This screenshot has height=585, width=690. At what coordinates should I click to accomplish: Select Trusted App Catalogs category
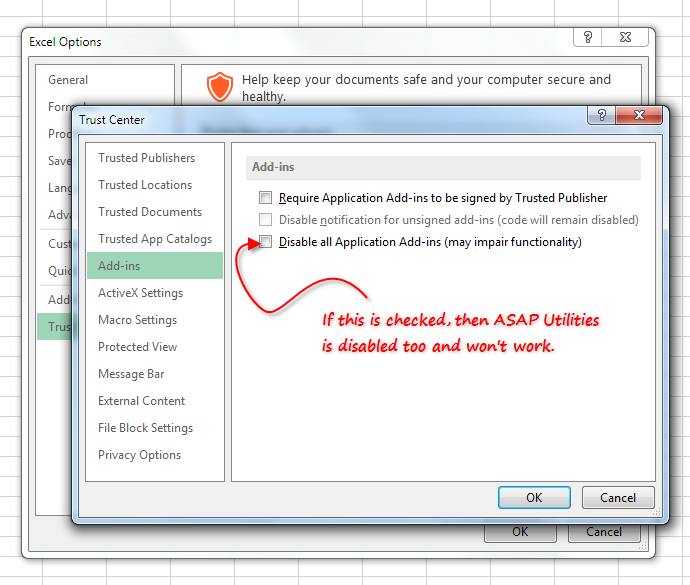point(154,239)
